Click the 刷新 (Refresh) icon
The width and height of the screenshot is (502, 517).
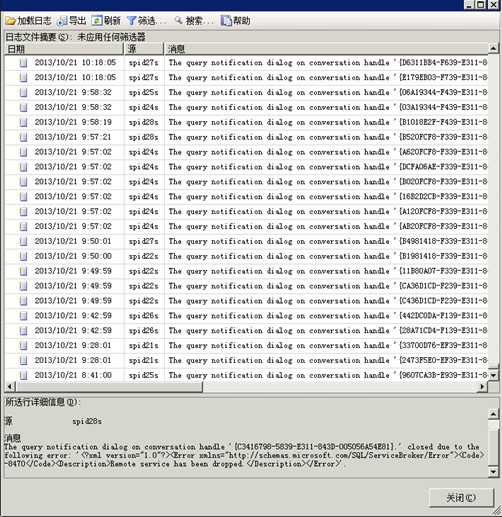pos(97,21)
